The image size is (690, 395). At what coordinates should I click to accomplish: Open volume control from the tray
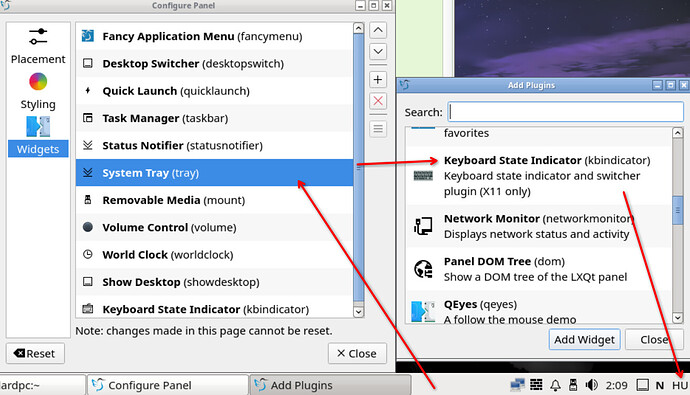coord(591,385)
